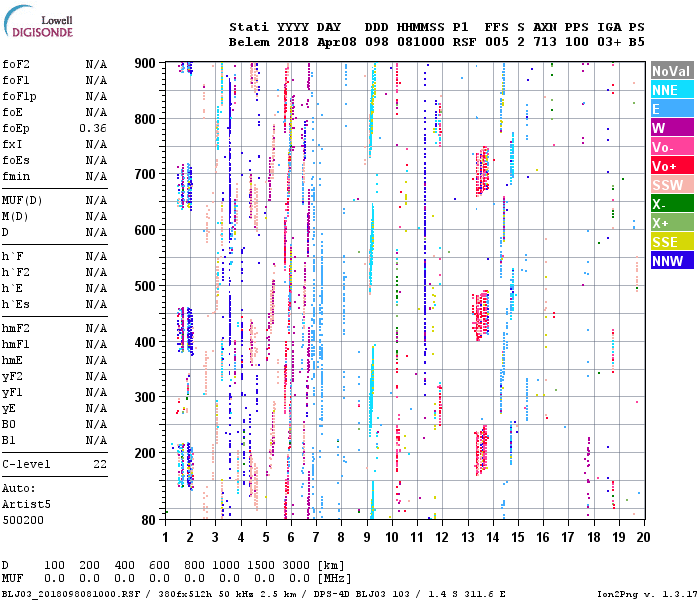This screenshot has width=700, height=600.
Task: Click the 900 km height axis label
Action: click(x=145, y=63)
